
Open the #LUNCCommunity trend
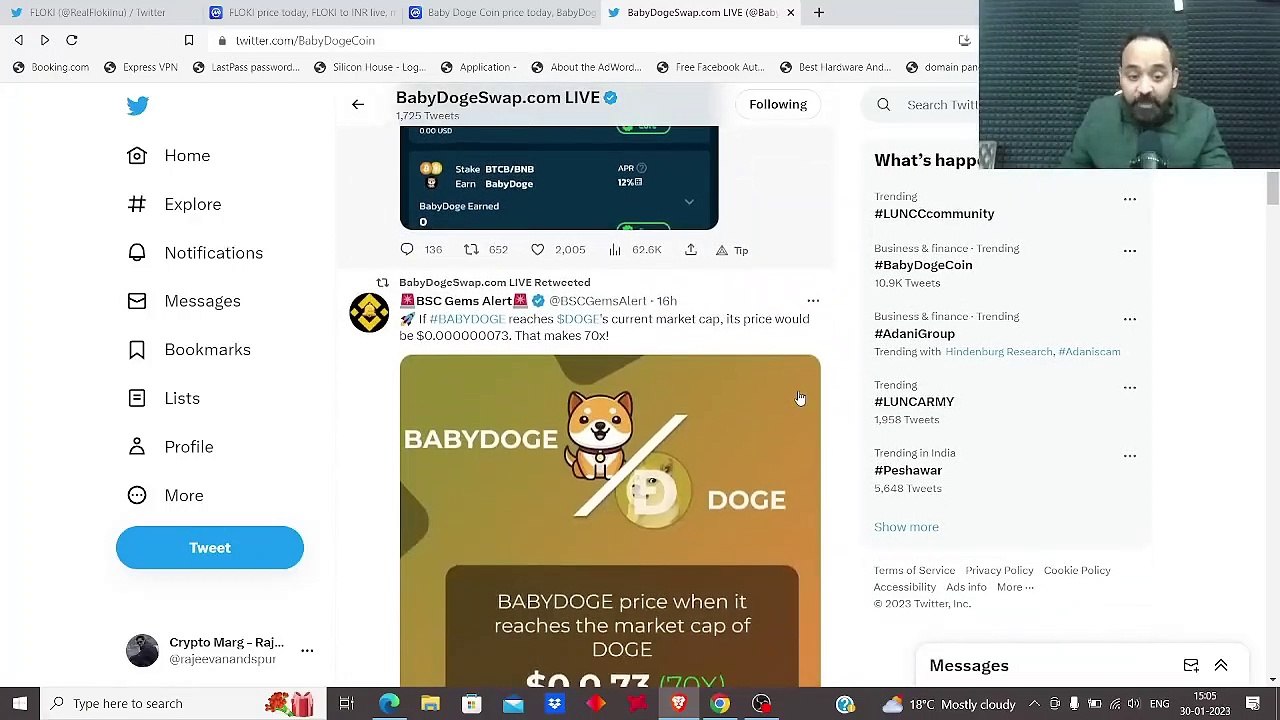[934, 214]
